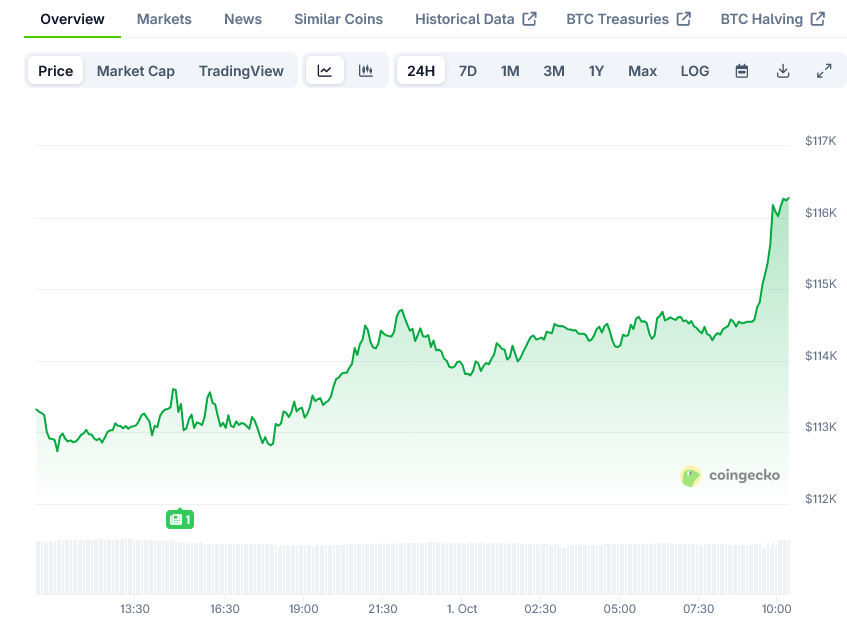The width and height of the screenshot is (847, 633).
Task: Switch to candlestick chart icon
Action: tap(366, 71)
